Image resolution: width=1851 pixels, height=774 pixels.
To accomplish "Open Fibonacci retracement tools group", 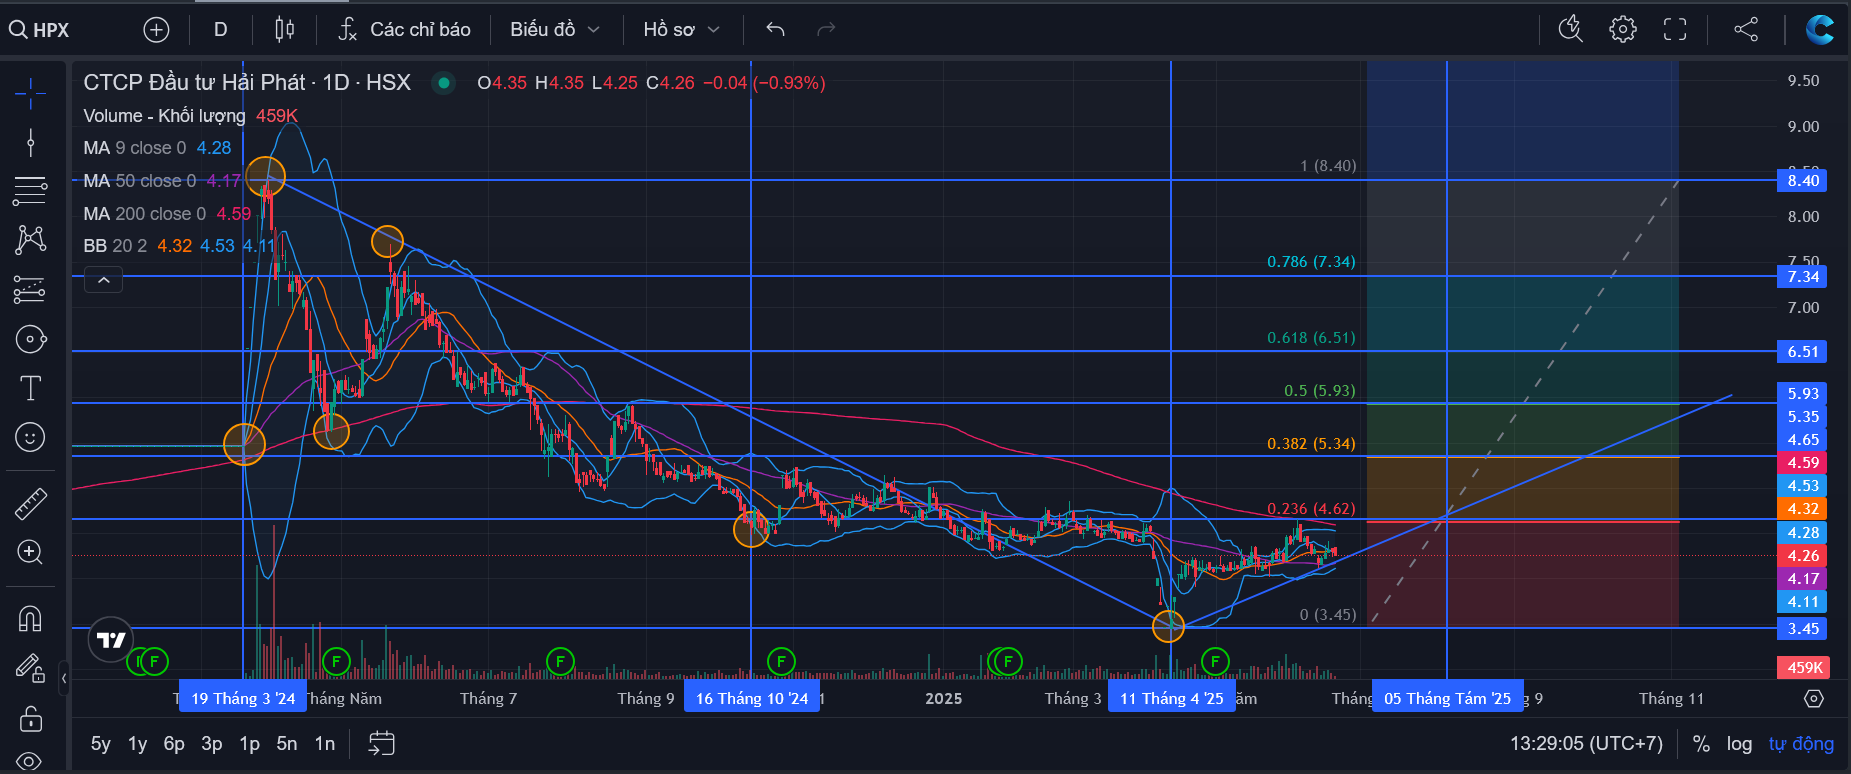I will coord(30,191).
